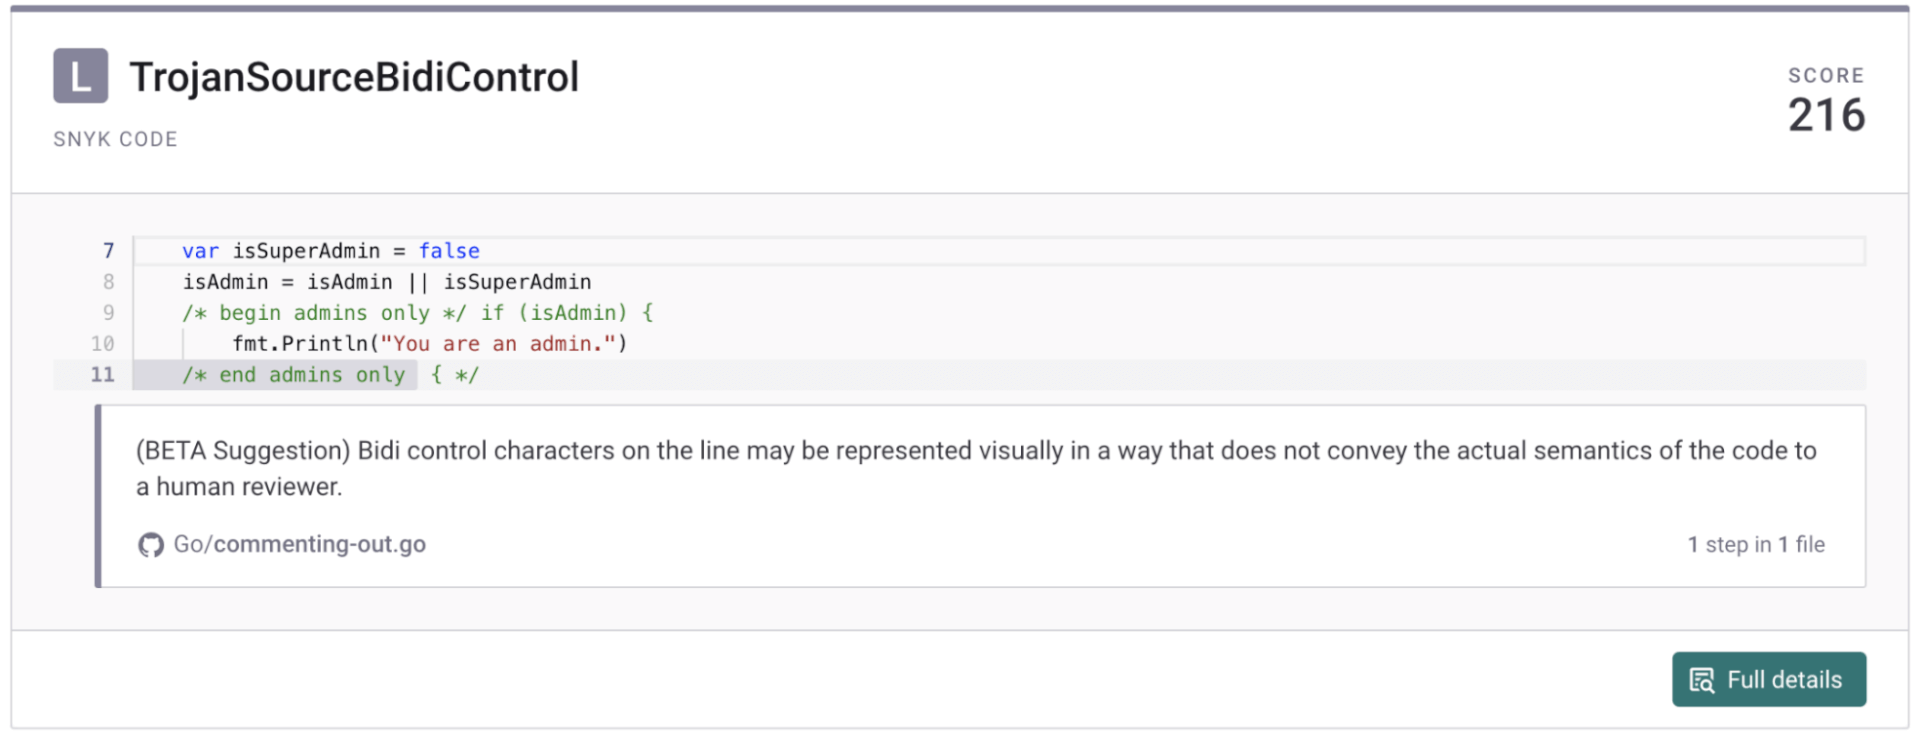
Task: Click line number 7 in the gutter
Action: pos(107,251)
